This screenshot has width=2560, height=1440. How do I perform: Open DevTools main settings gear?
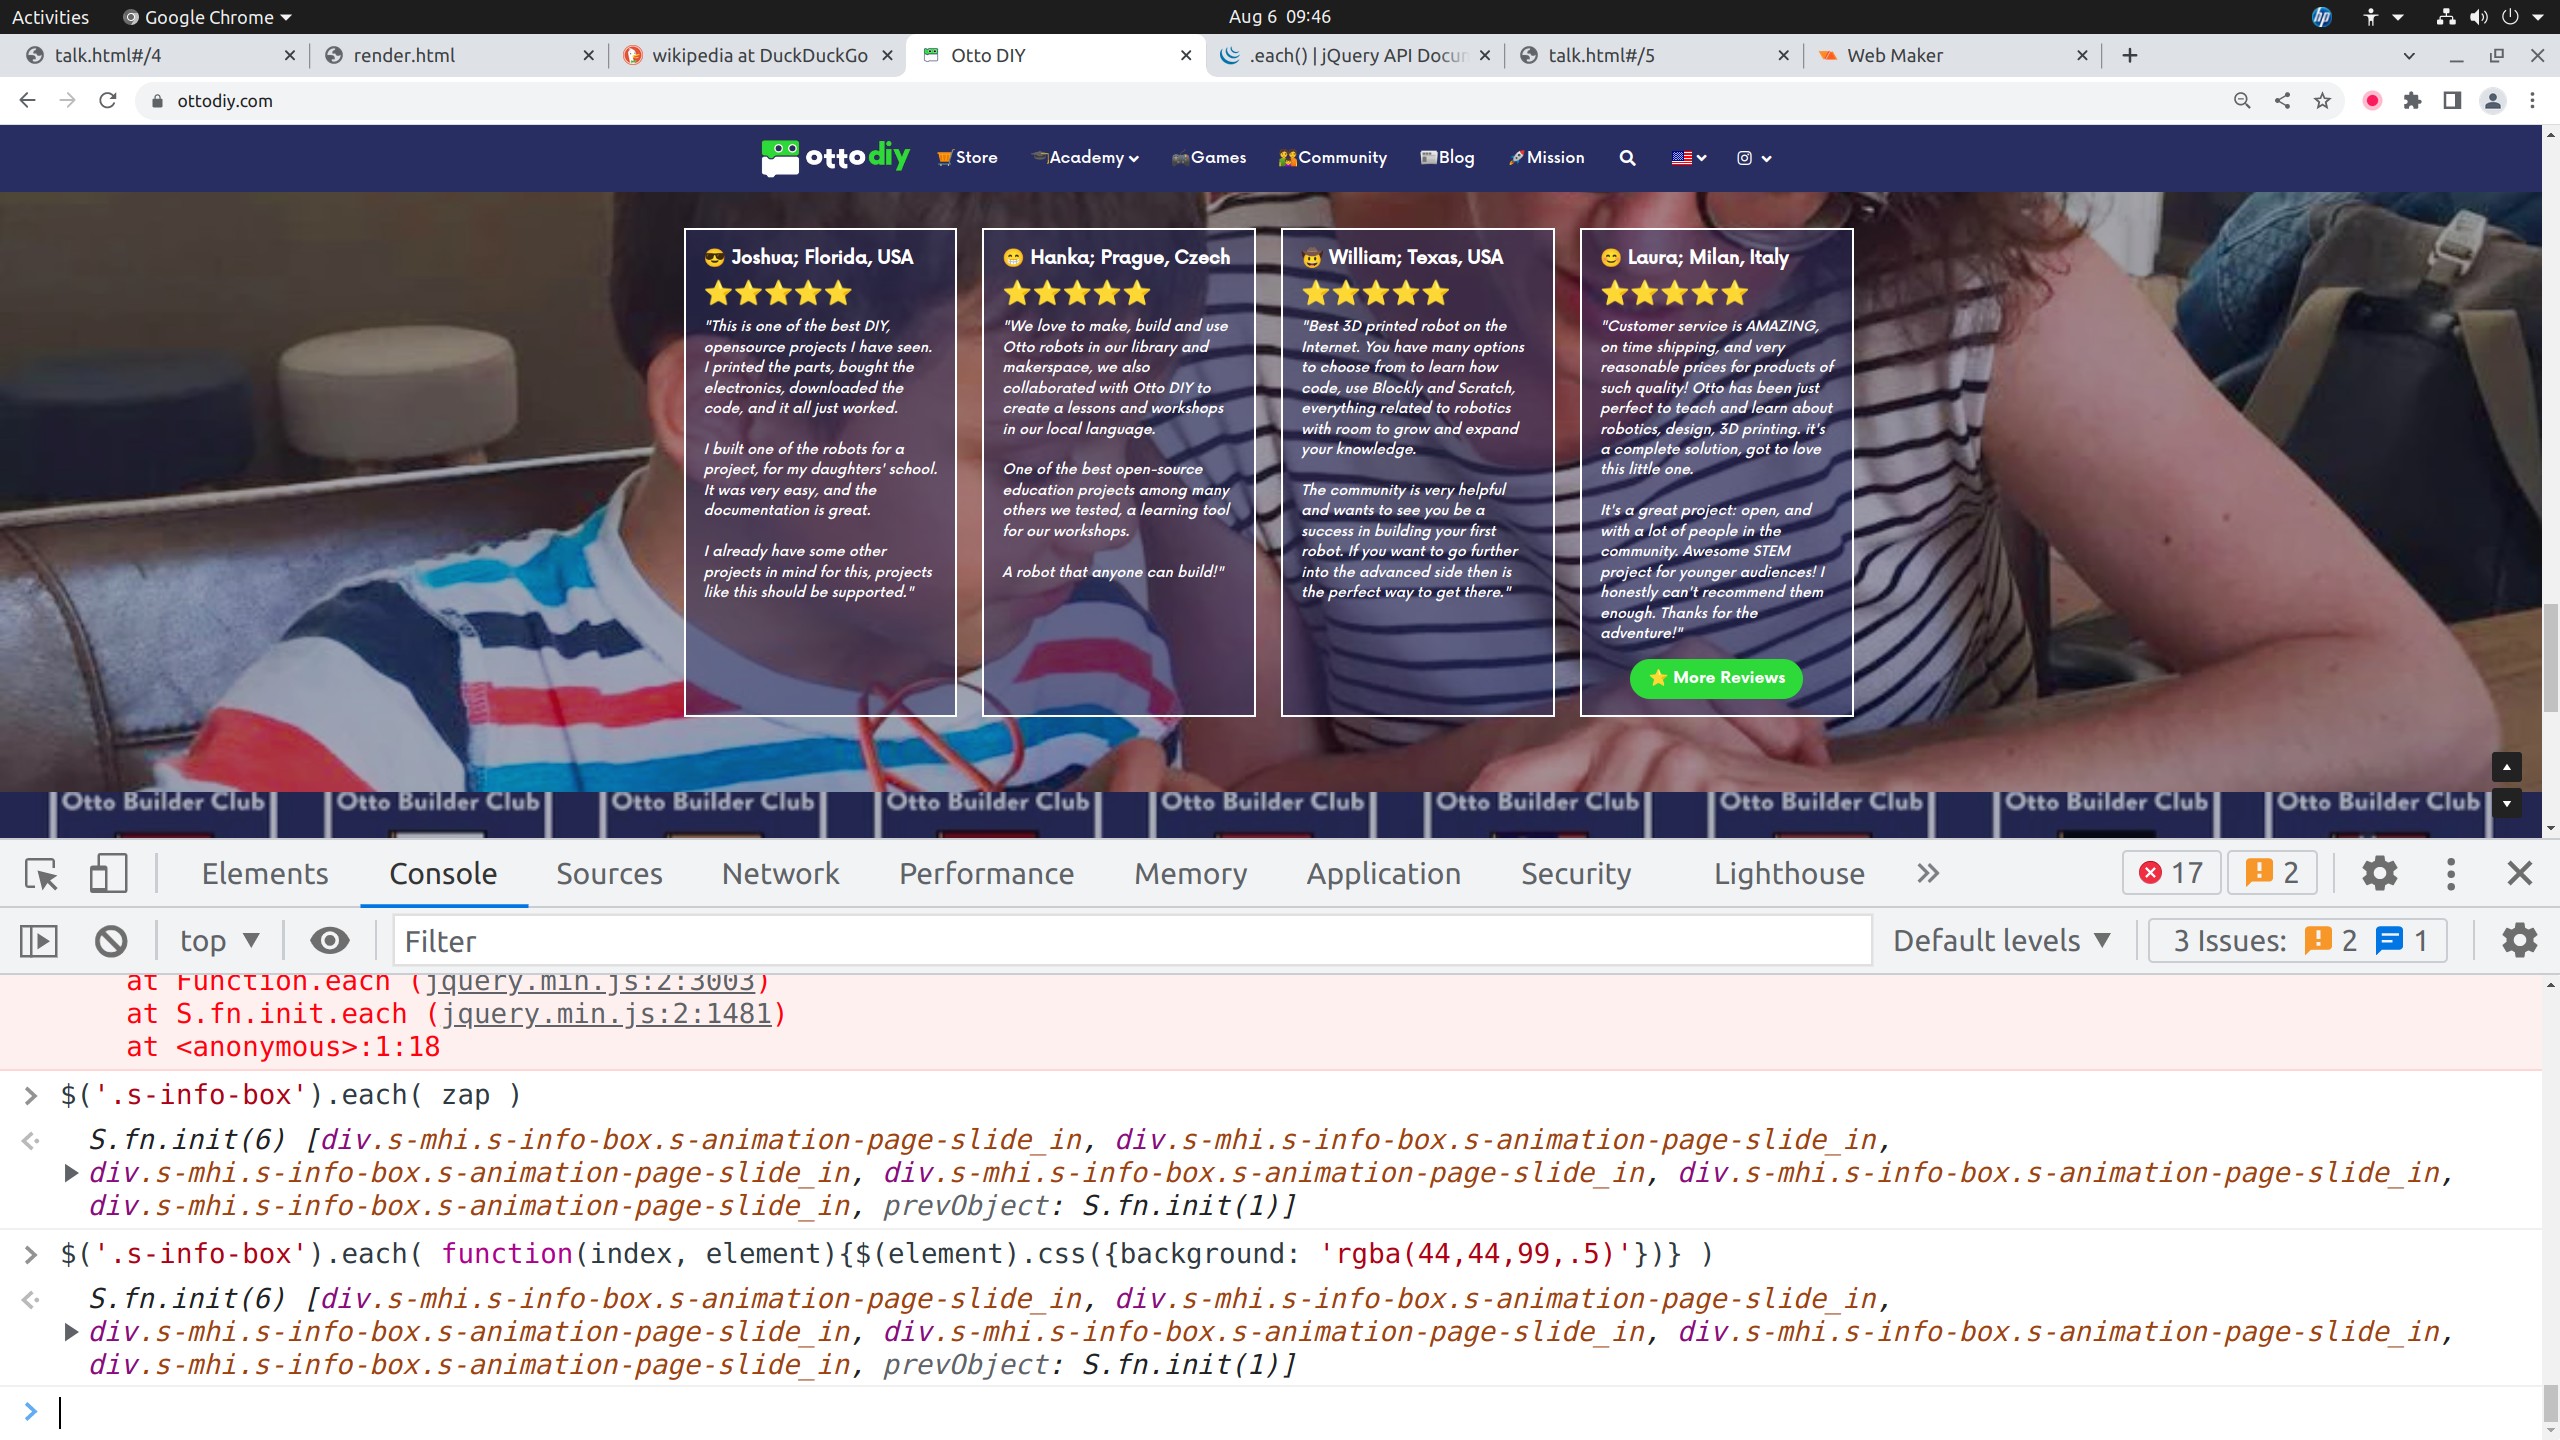[x=2379, y=874]
